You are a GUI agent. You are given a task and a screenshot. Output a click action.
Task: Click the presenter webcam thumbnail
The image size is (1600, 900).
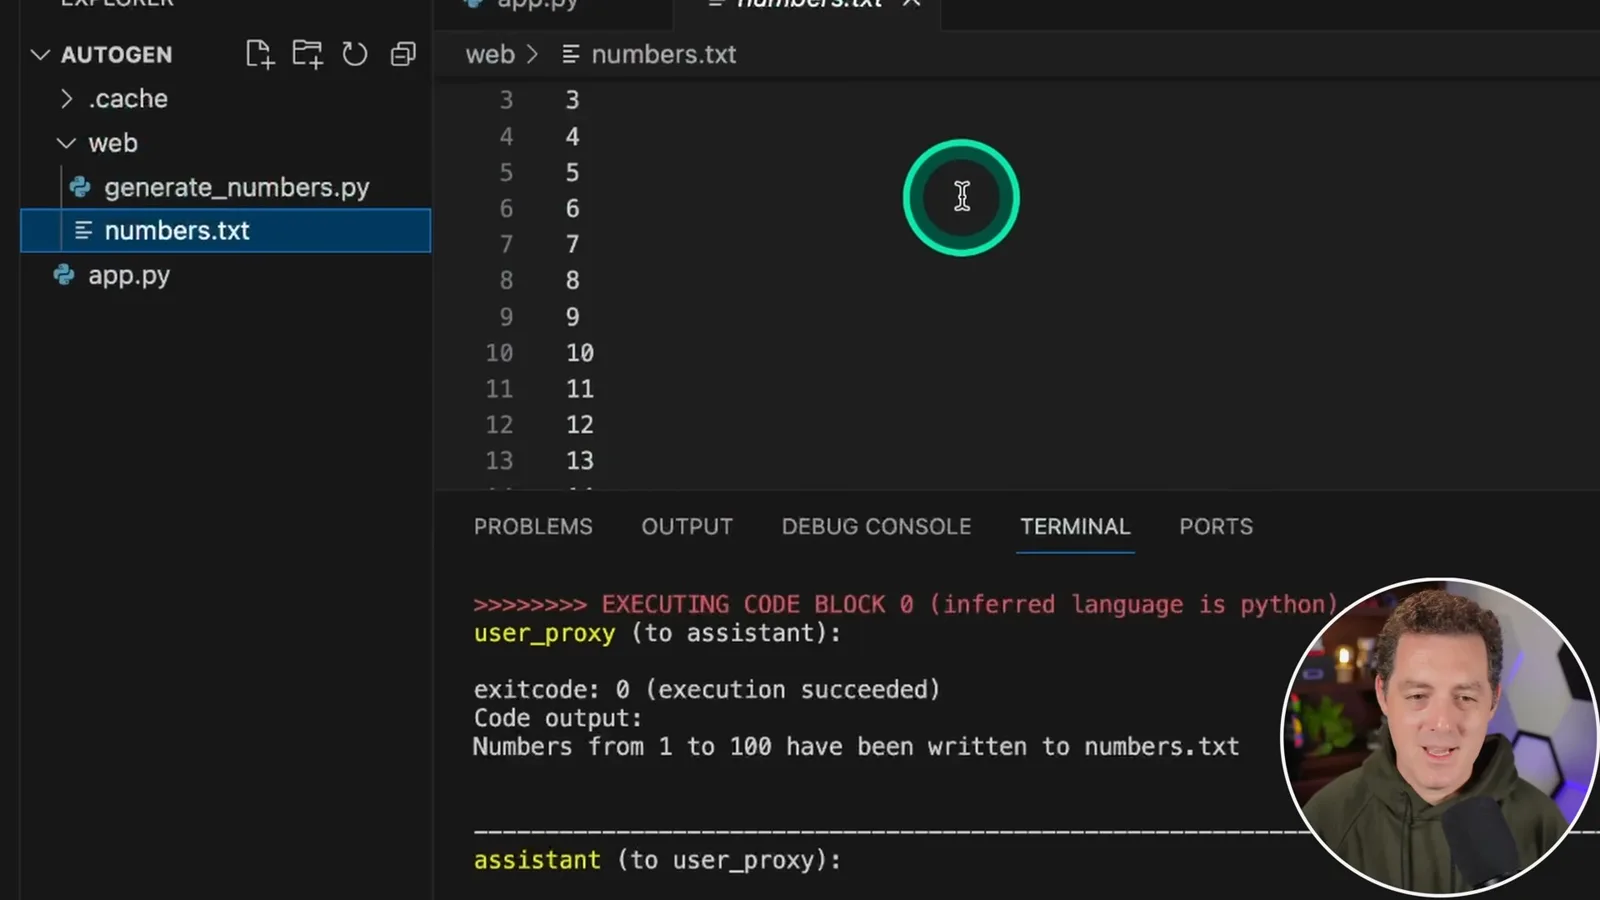click(x=1438, y=737)
